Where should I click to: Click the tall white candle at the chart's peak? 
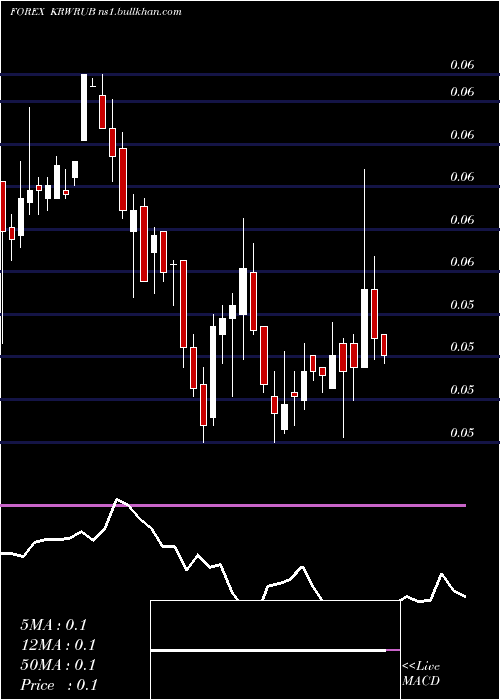click(84, 107)
